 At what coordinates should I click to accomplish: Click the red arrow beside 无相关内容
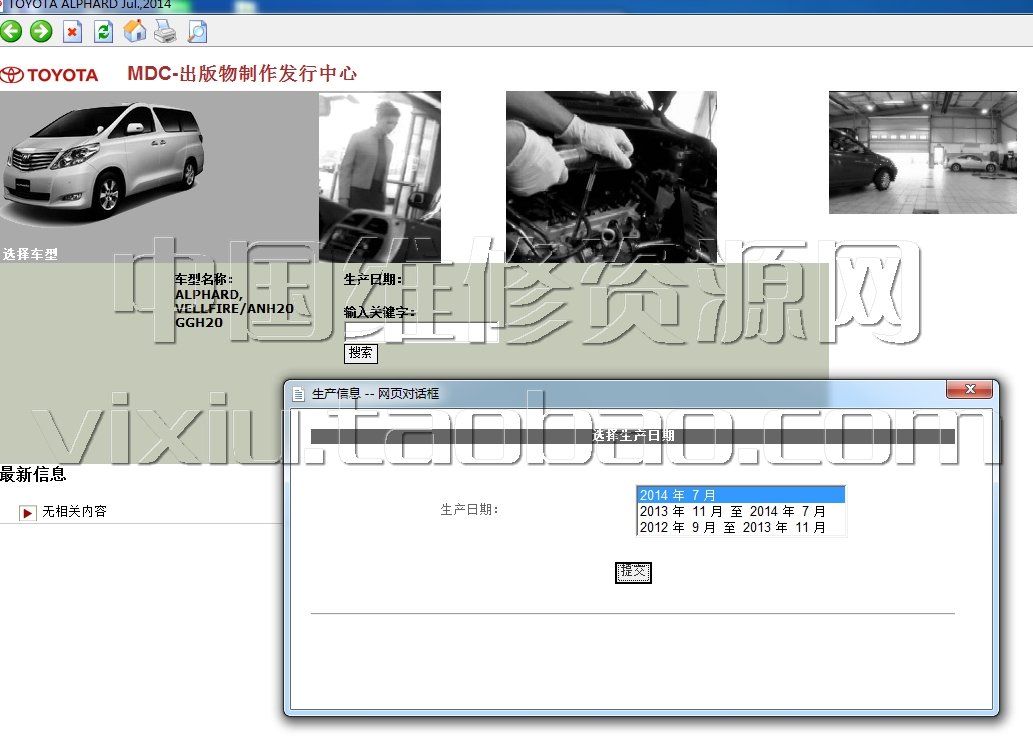(27, 512)
